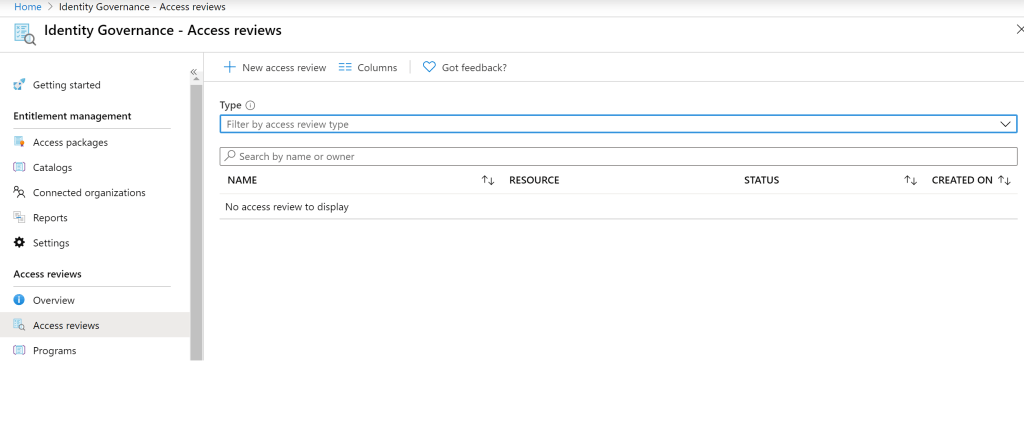1024x430 pixels.
Task: Click the Catalogs icon in sidebar
Action: 19,167
